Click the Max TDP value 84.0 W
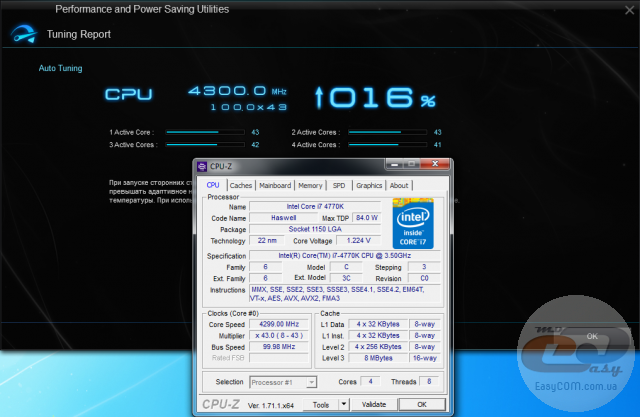 367,218
